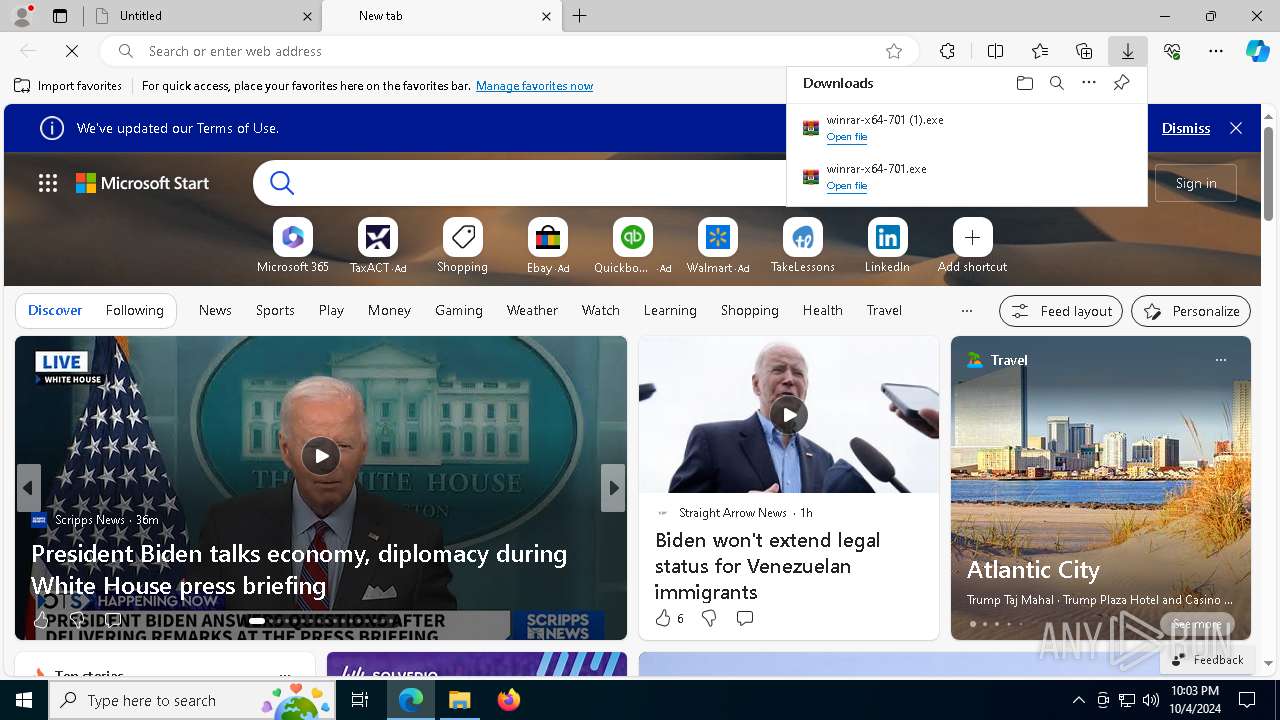Open a new tab with plus button
Screen dimensions: 1280x720
tap(580, 16)
